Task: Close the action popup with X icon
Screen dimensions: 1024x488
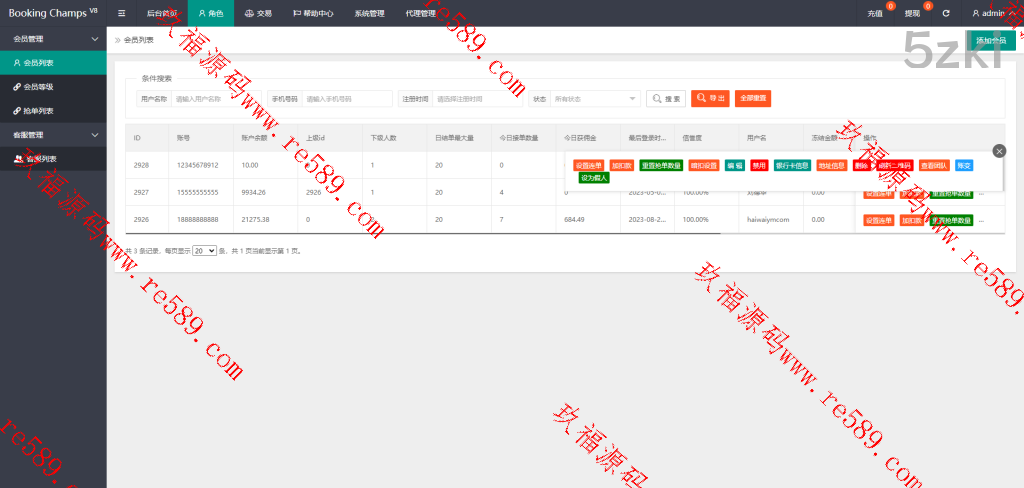Action: (999, 151)
